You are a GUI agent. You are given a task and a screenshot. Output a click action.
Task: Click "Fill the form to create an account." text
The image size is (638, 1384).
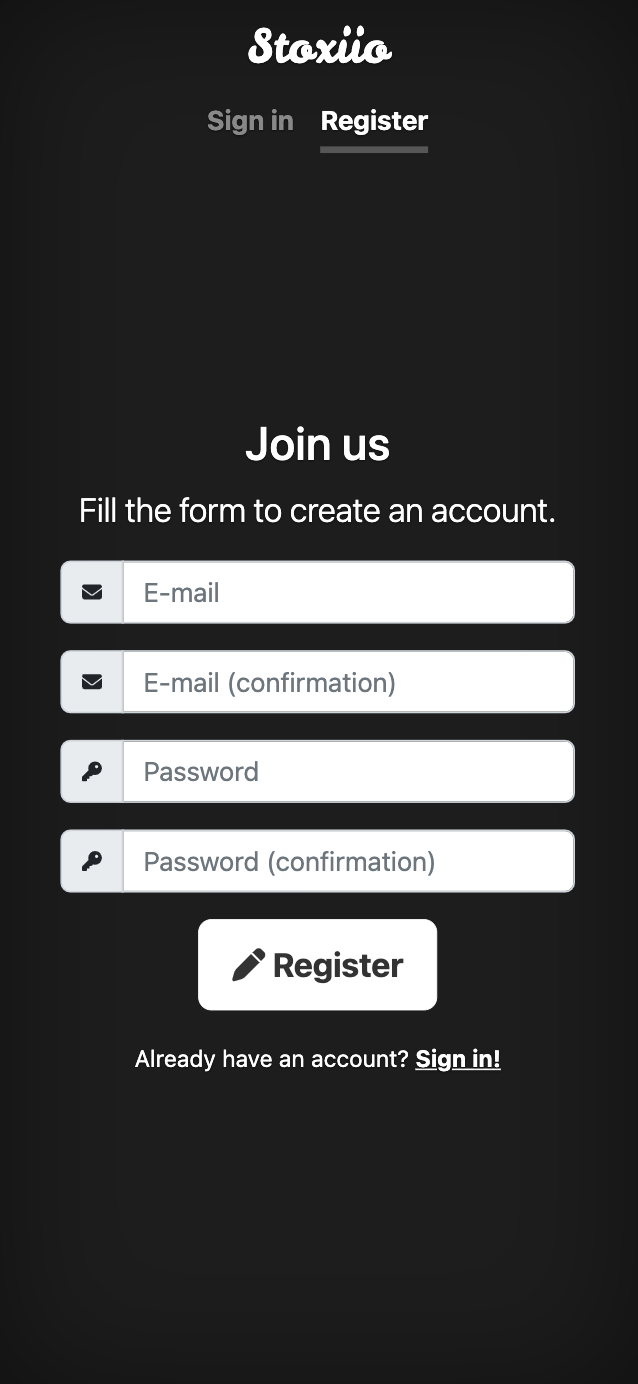[x=318, y=511]
